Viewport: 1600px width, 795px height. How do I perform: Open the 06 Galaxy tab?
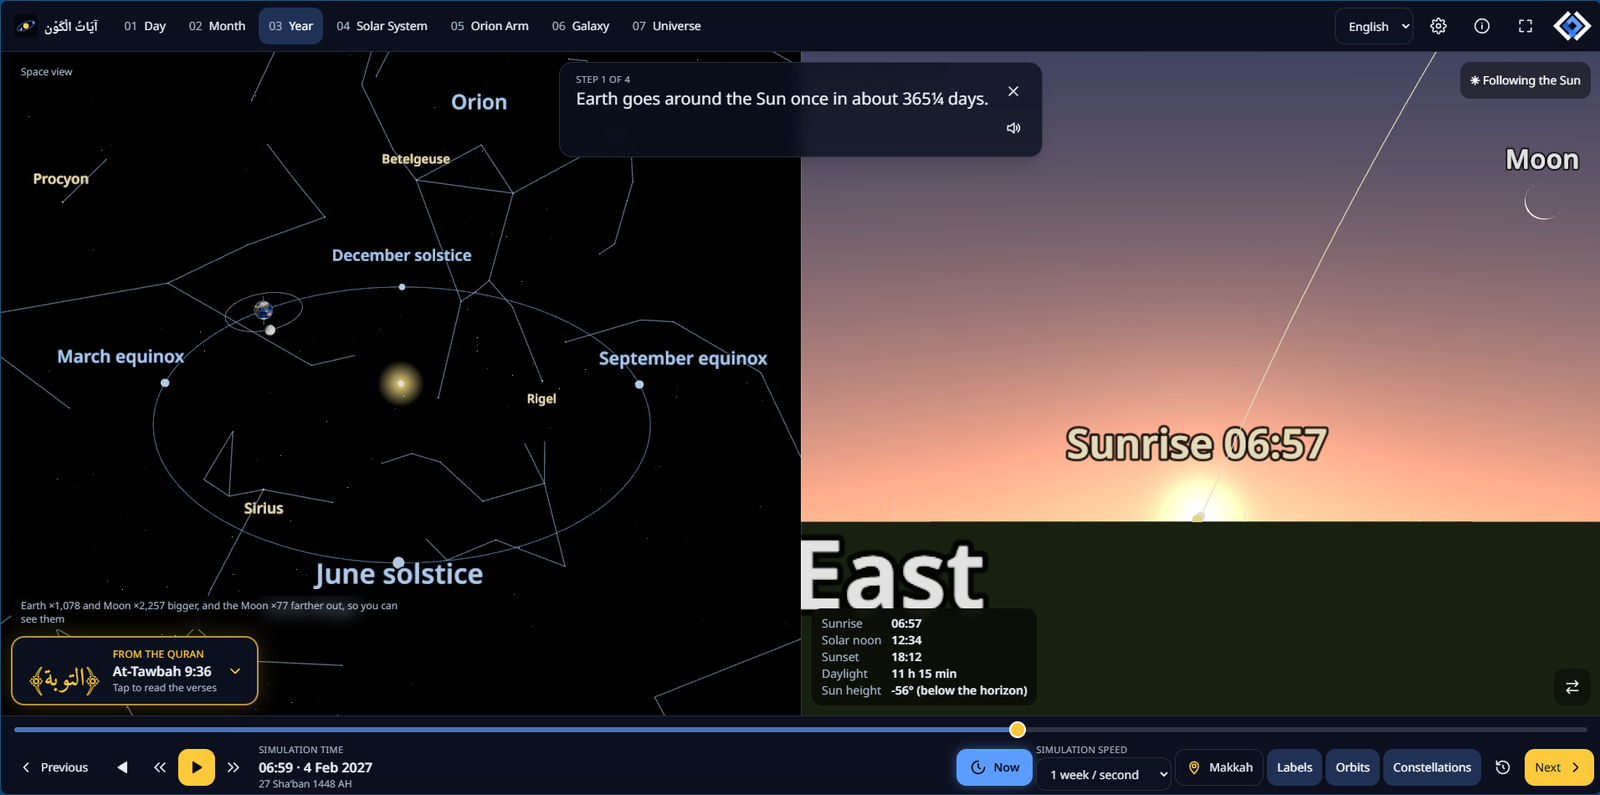[x=580, y=26]
